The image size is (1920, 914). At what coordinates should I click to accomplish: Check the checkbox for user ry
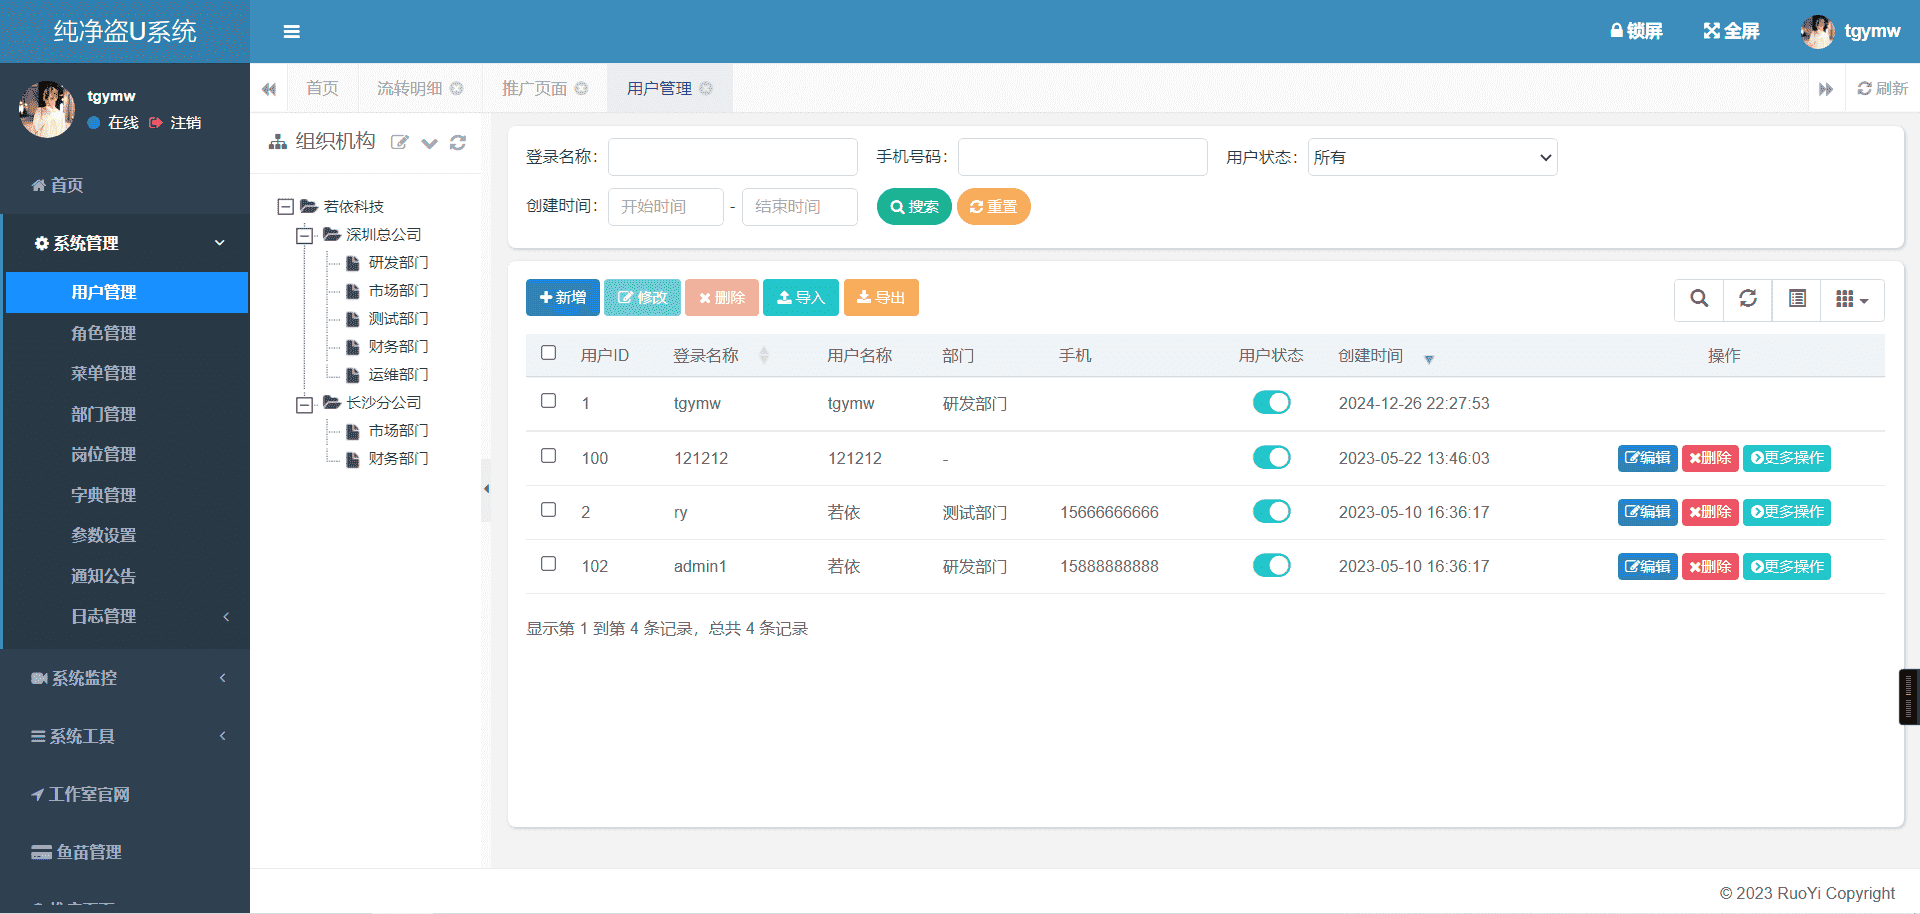(548, 510)
